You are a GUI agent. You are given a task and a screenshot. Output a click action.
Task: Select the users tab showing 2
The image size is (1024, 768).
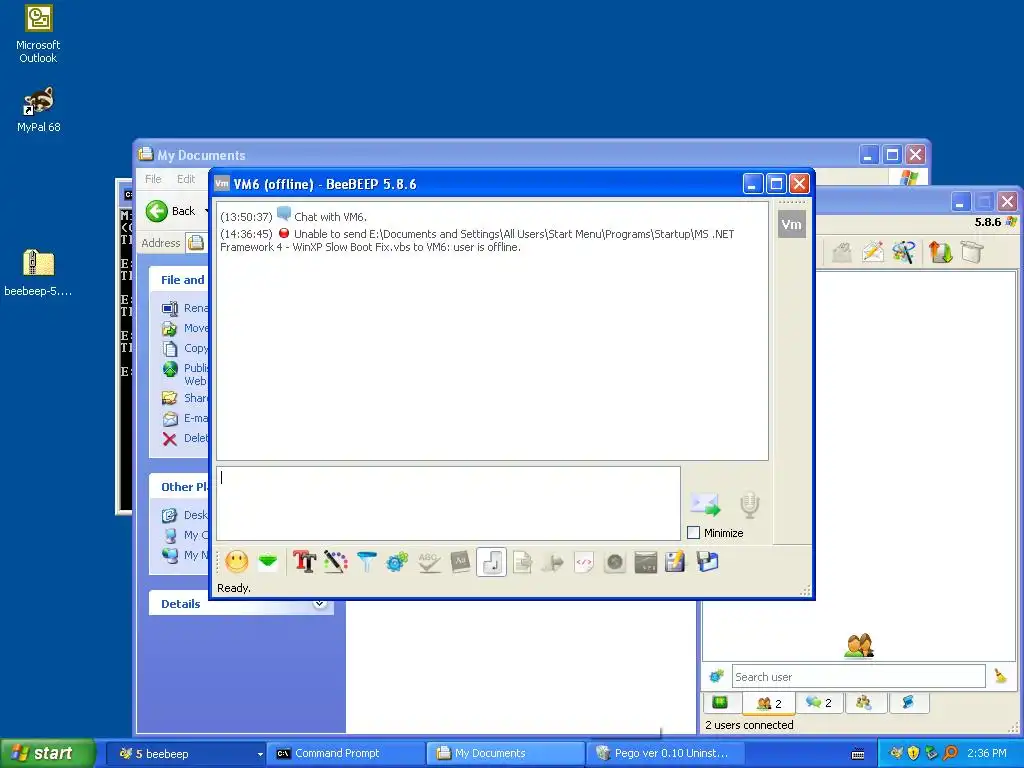769,703
